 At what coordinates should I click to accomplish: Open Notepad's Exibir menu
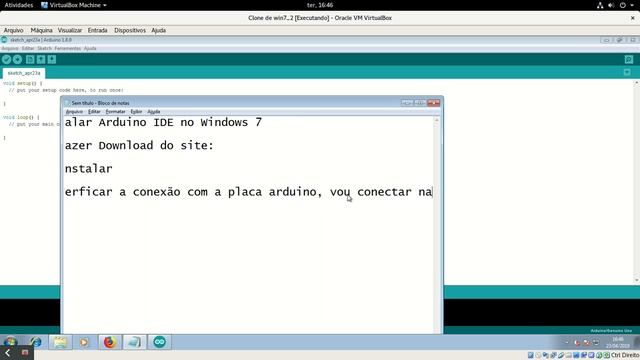coord(136,111)
